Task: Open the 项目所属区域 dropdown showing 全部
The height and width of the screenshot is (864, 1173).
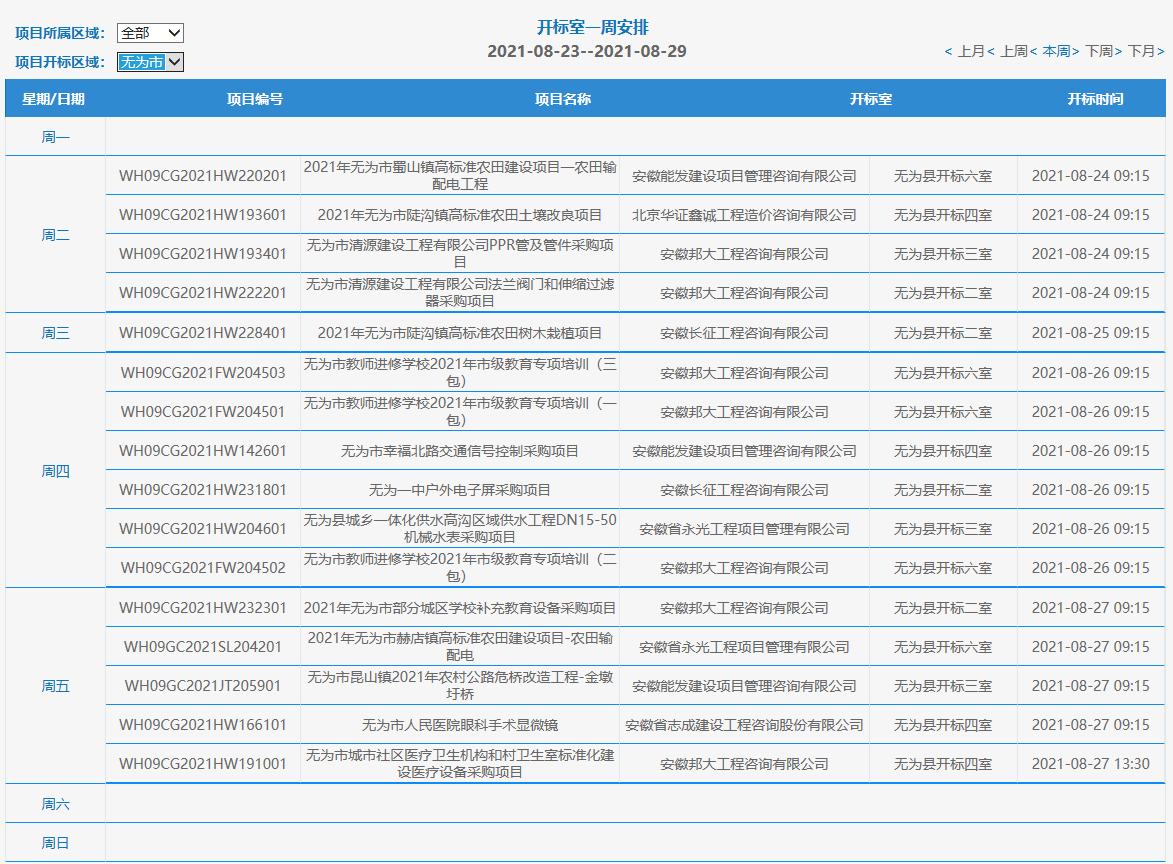Action: coord(150,33)
